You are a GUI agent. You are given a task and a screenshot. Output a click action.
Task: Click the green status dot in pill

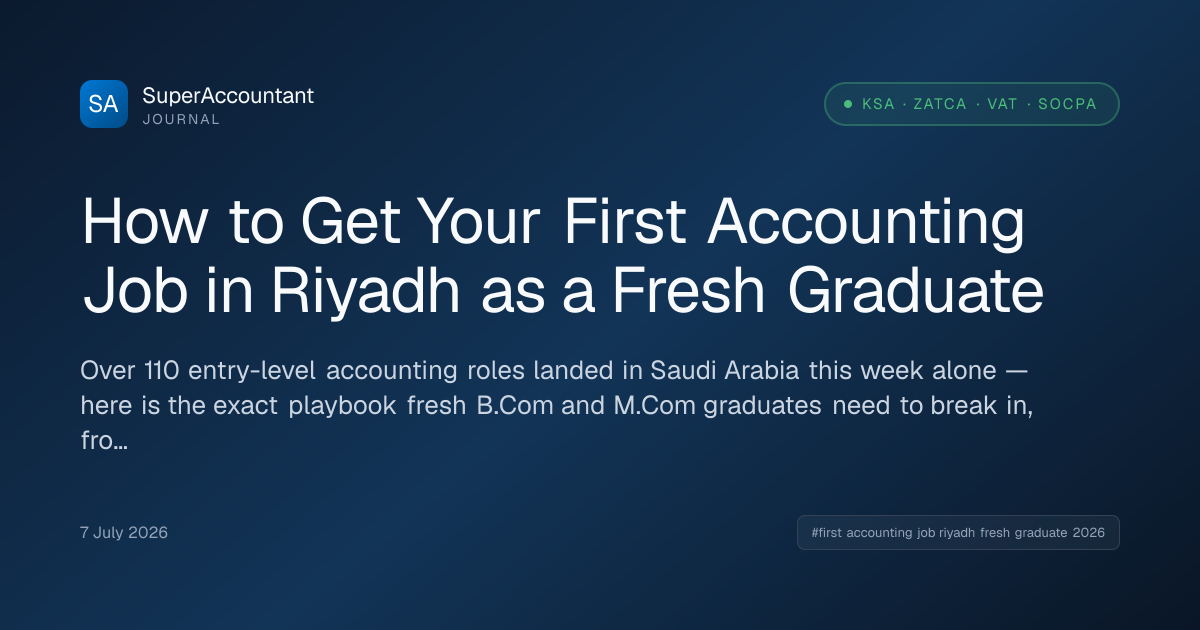tap(848, 104)
